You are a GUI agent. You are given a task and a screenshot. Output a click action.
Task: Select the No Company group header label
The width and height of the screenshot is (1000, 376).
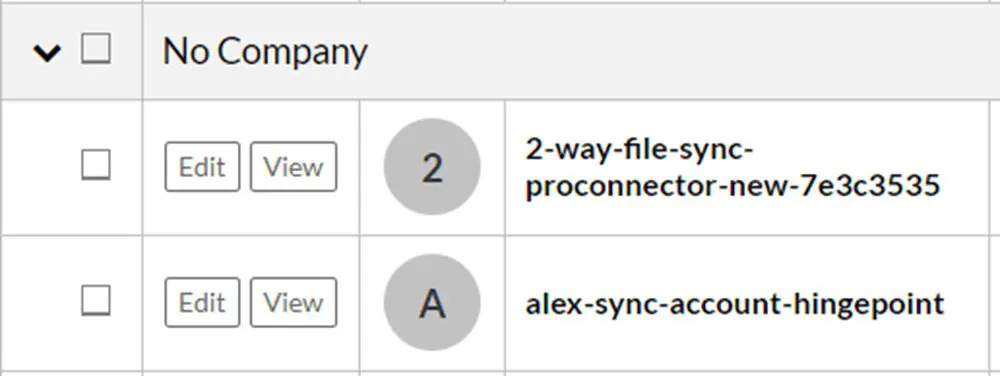click(265, 52)
